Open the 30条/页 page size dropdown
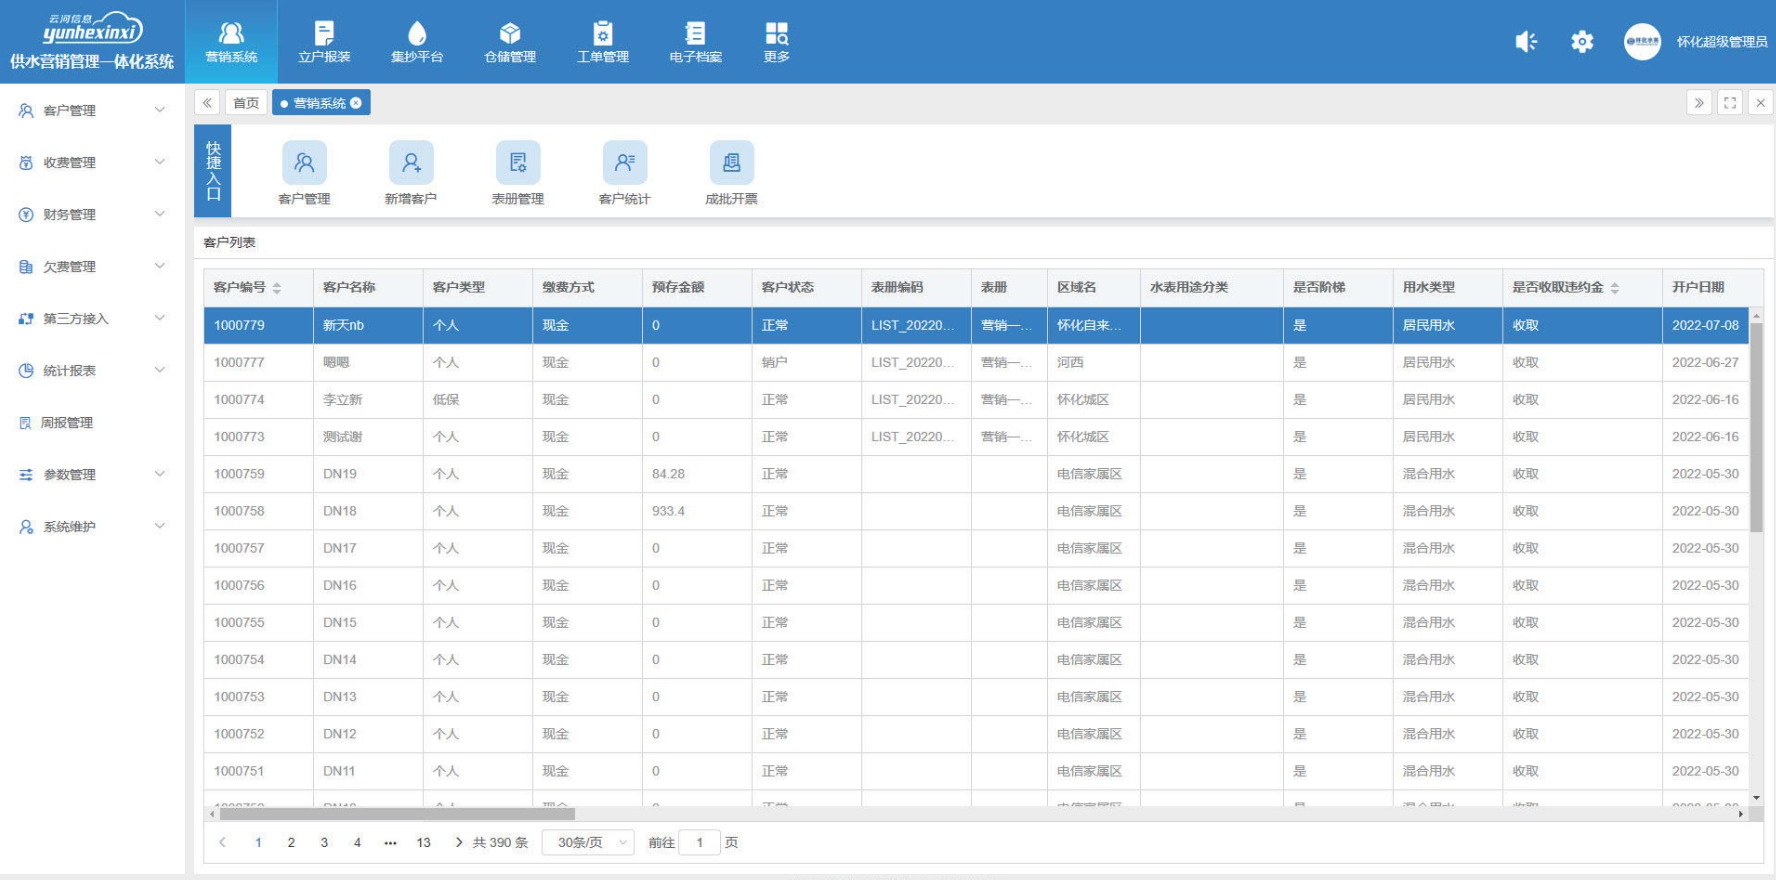This screenshot has width=1776, height=880. (x=588, y=842)
